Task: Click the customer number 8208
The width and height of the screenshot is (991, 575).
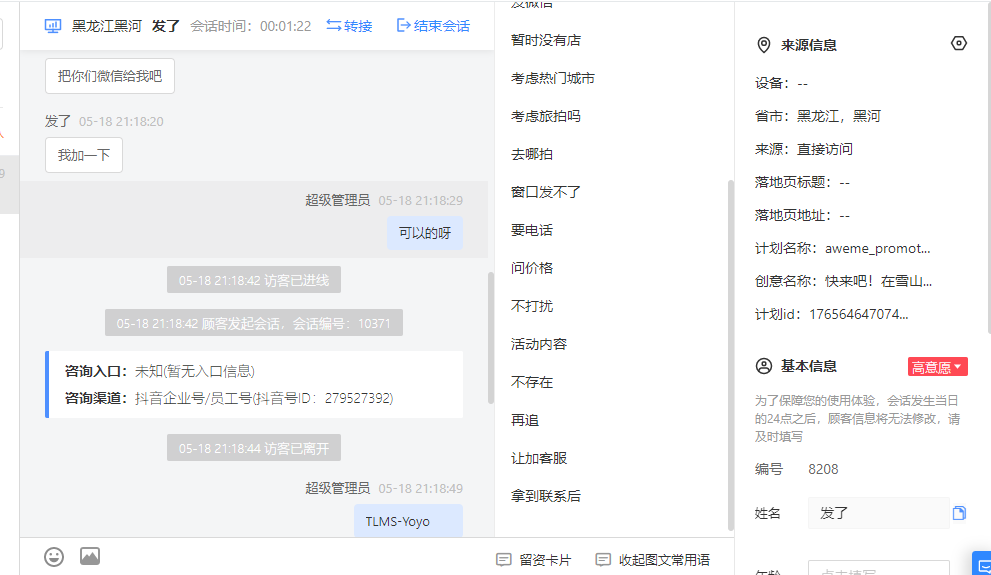Action: coord(823,469)
